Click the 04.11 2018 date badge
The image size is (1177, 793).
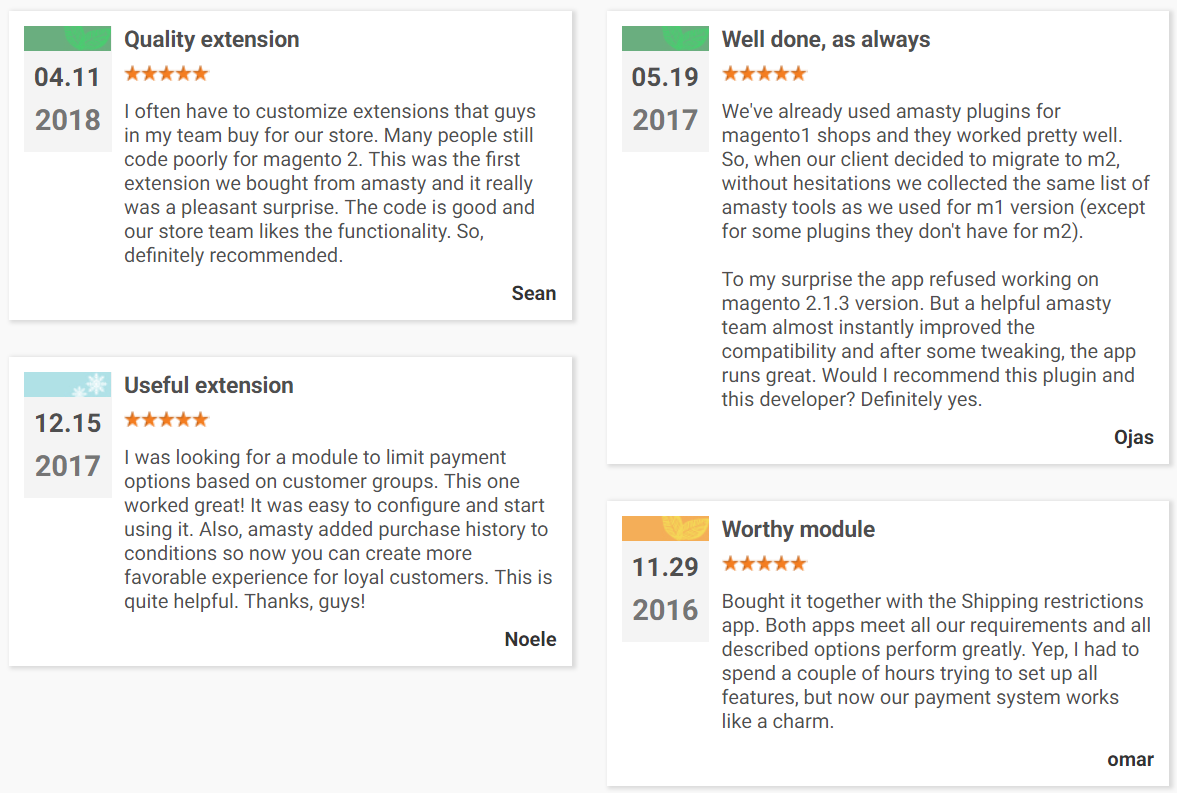point(67,100)
